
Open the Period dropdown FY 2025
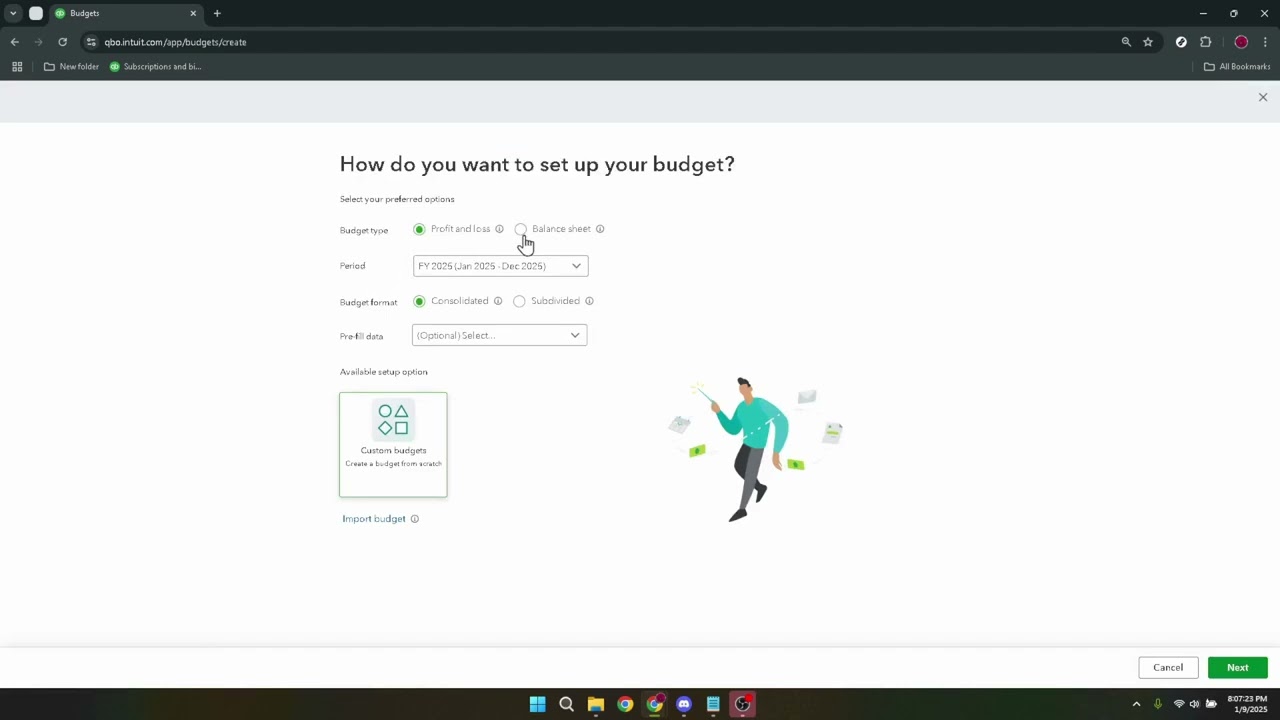500,266
